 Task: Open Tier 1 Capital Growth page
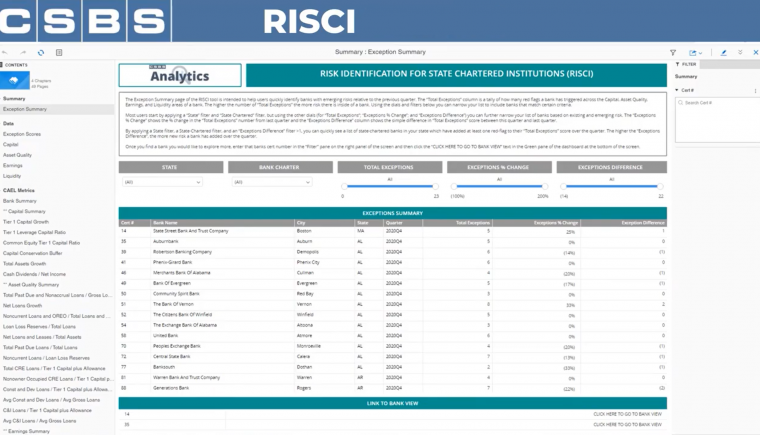(26, 222)
